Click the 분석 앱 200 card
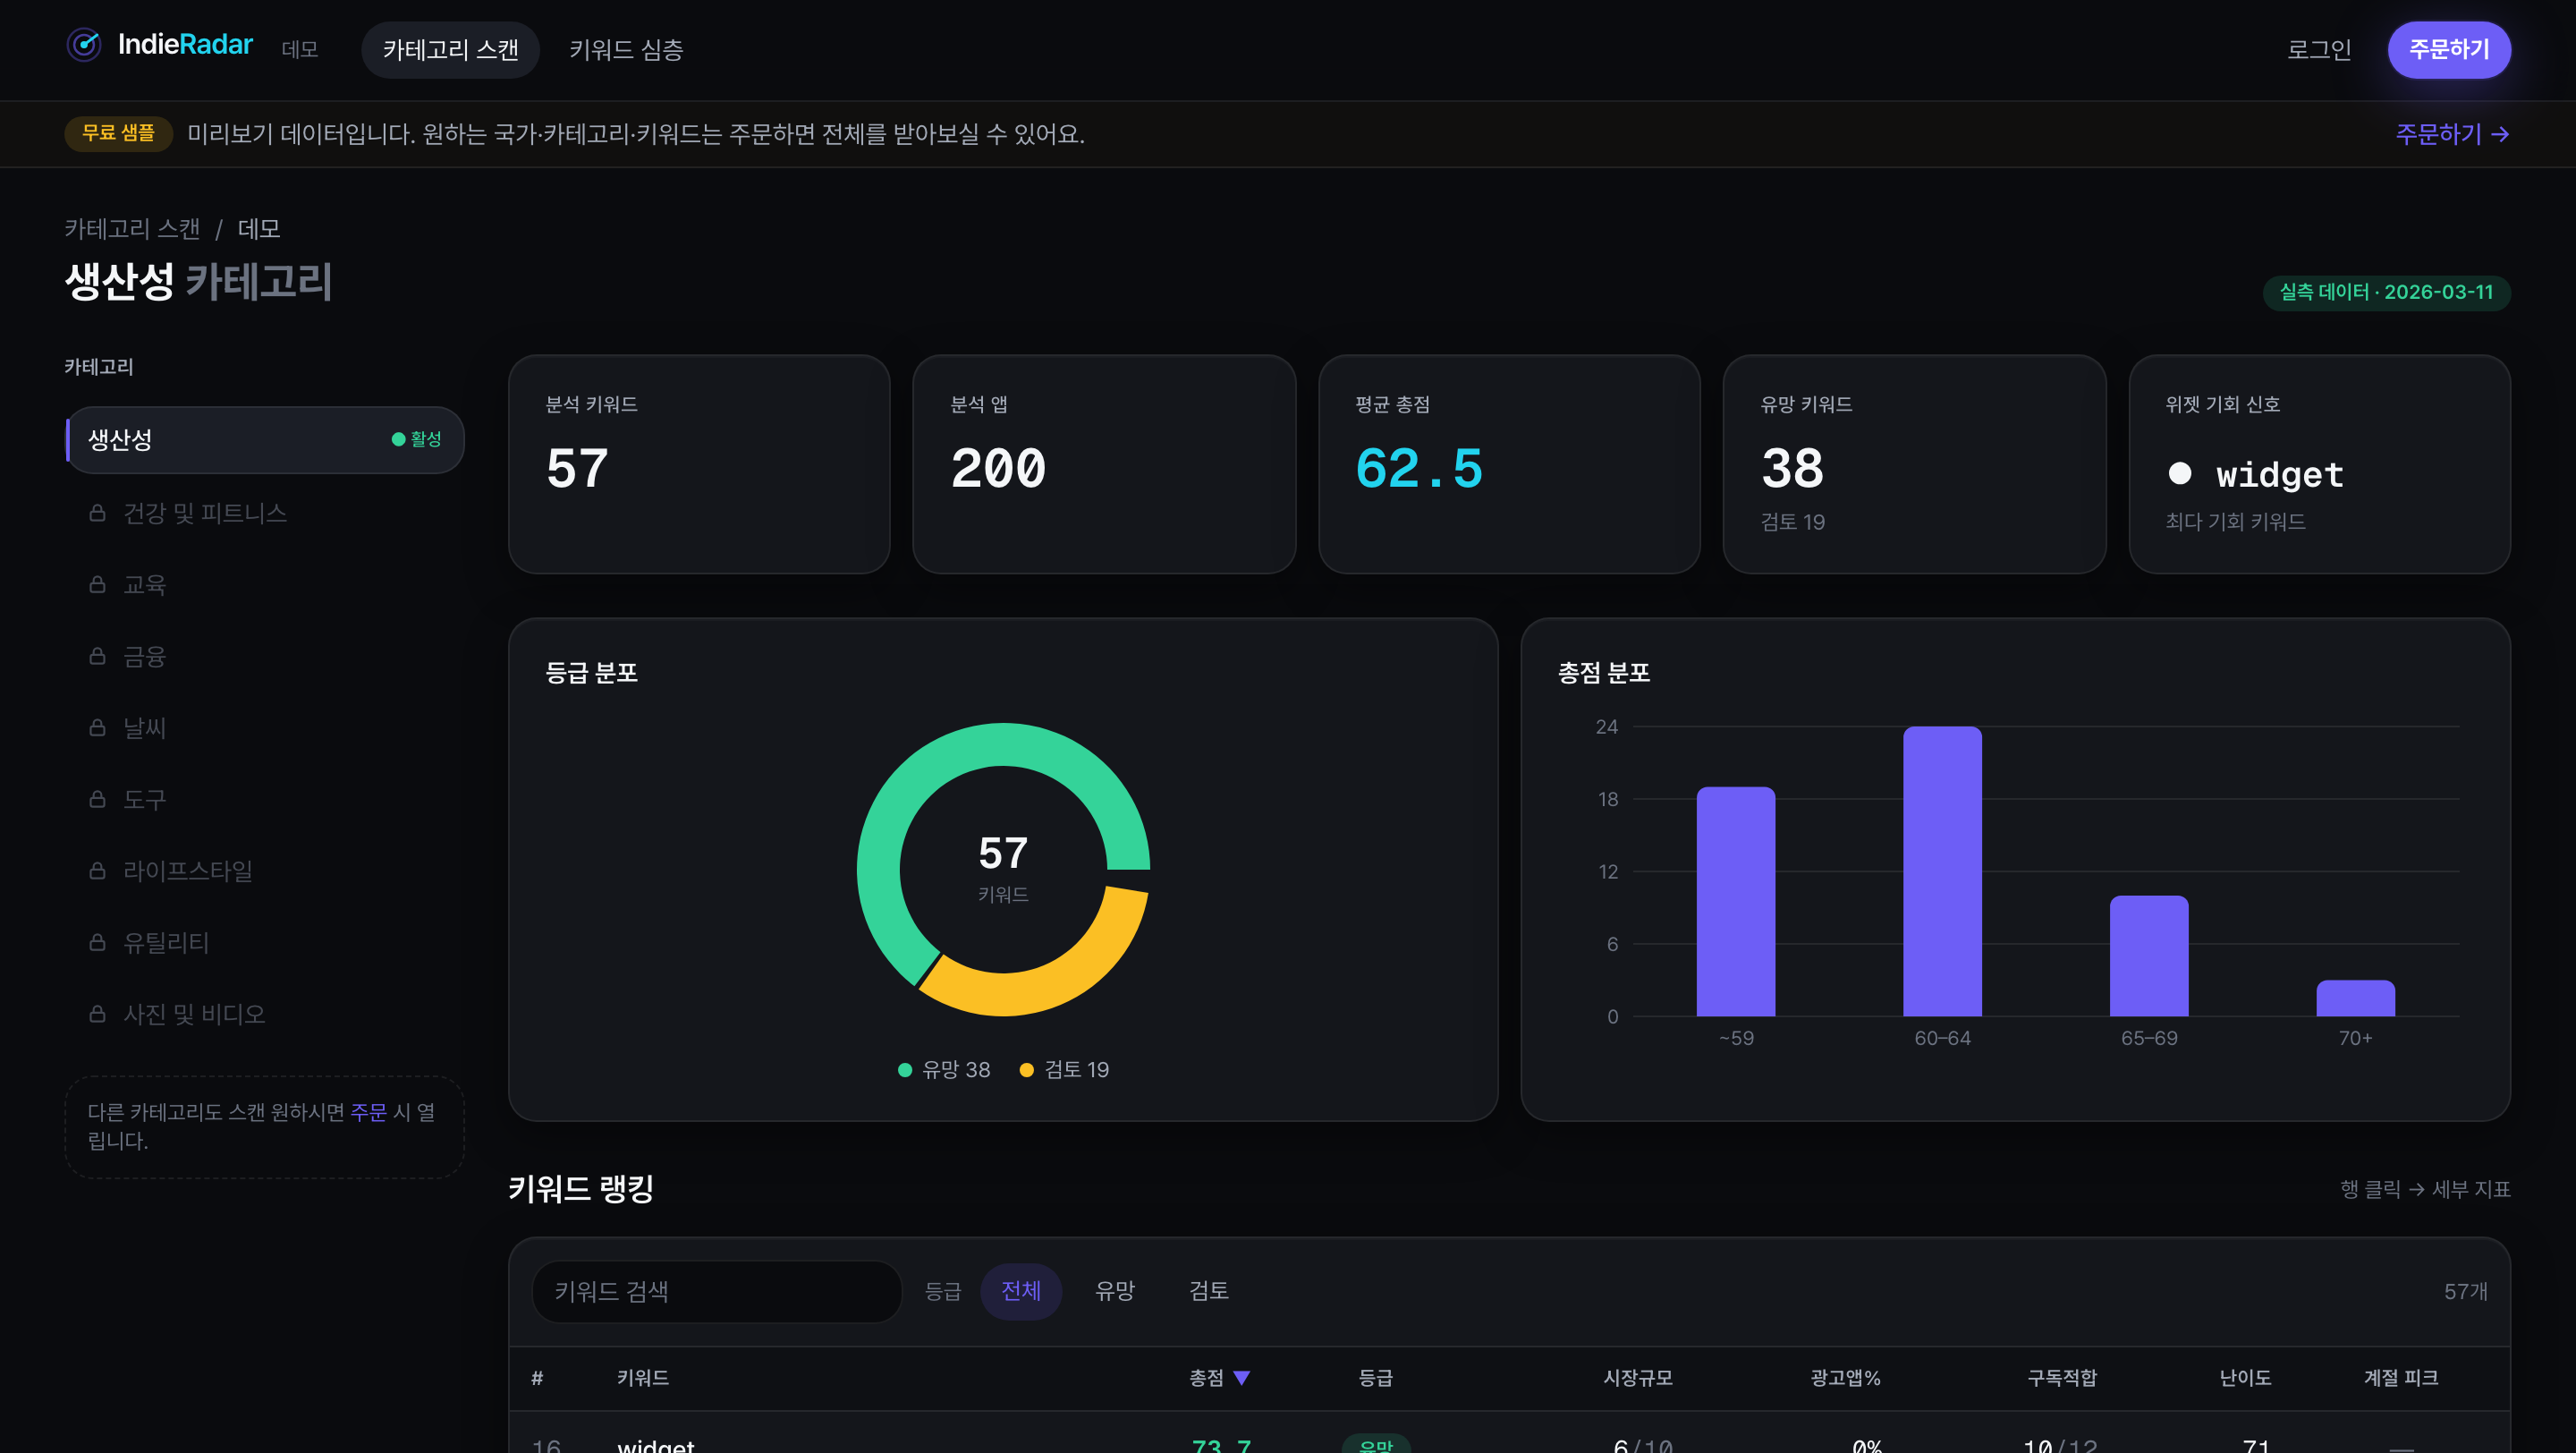 [1104, 464]
